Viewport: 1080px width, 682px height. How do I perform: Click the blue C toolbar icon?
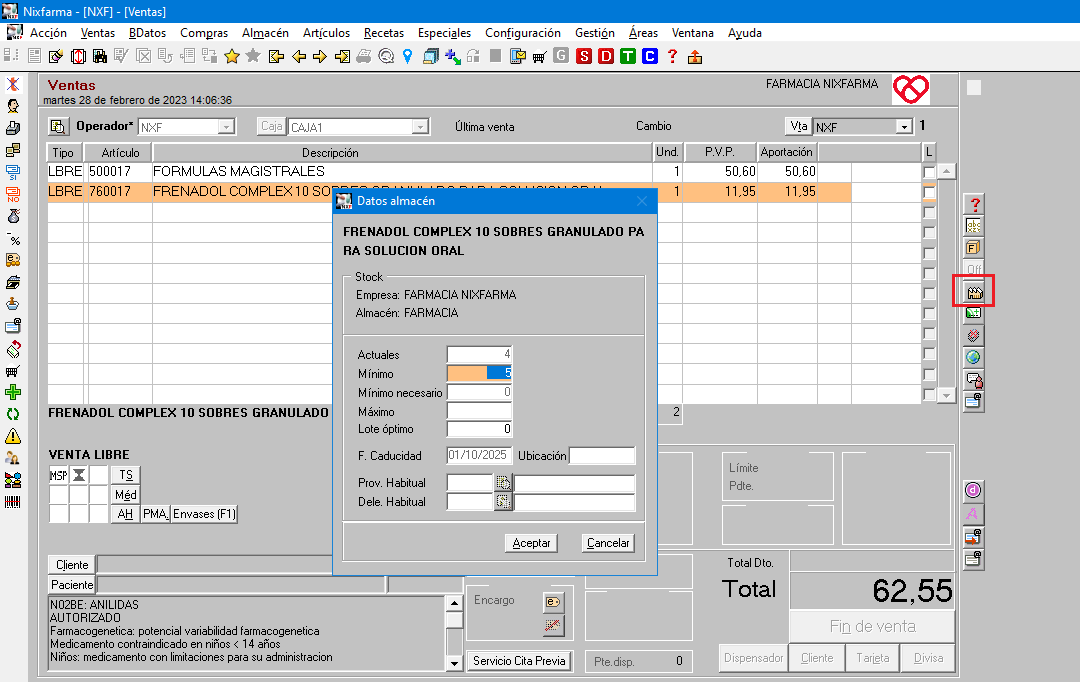point(650,56)
